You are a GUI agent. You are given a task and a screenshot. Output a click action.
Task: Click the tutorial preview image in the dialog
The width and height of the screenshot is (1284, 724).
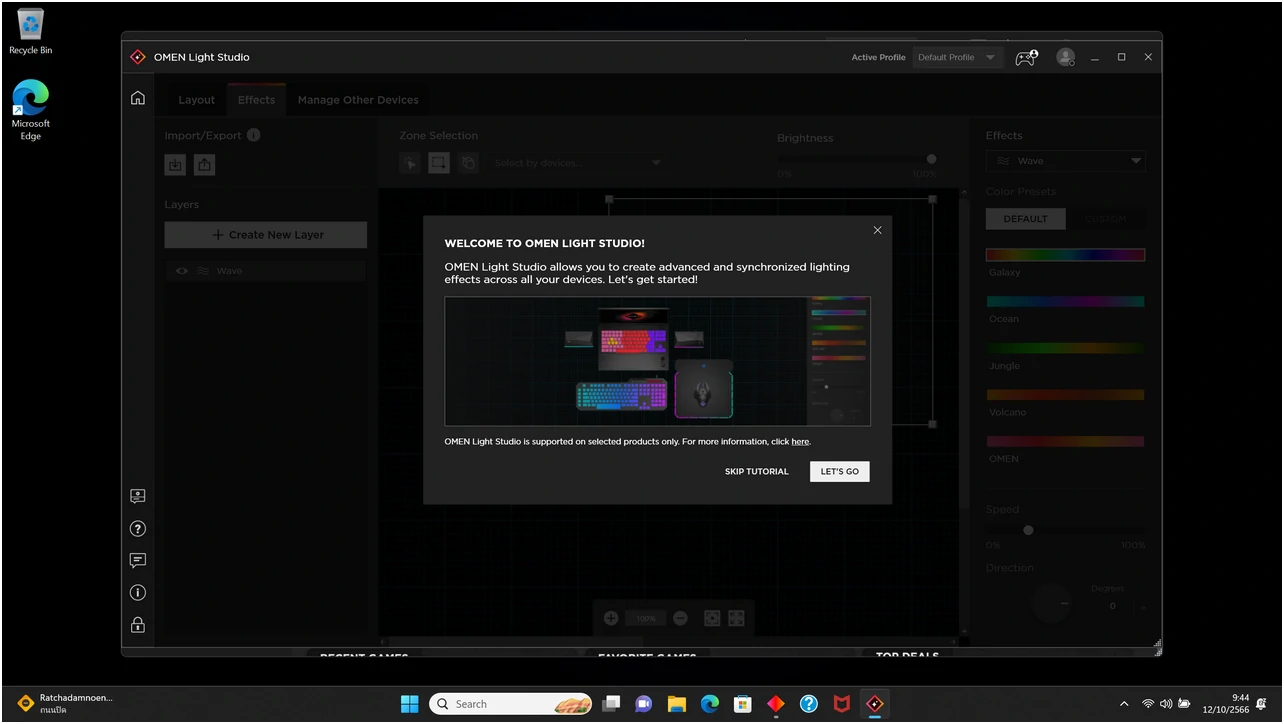click(657, 361)
